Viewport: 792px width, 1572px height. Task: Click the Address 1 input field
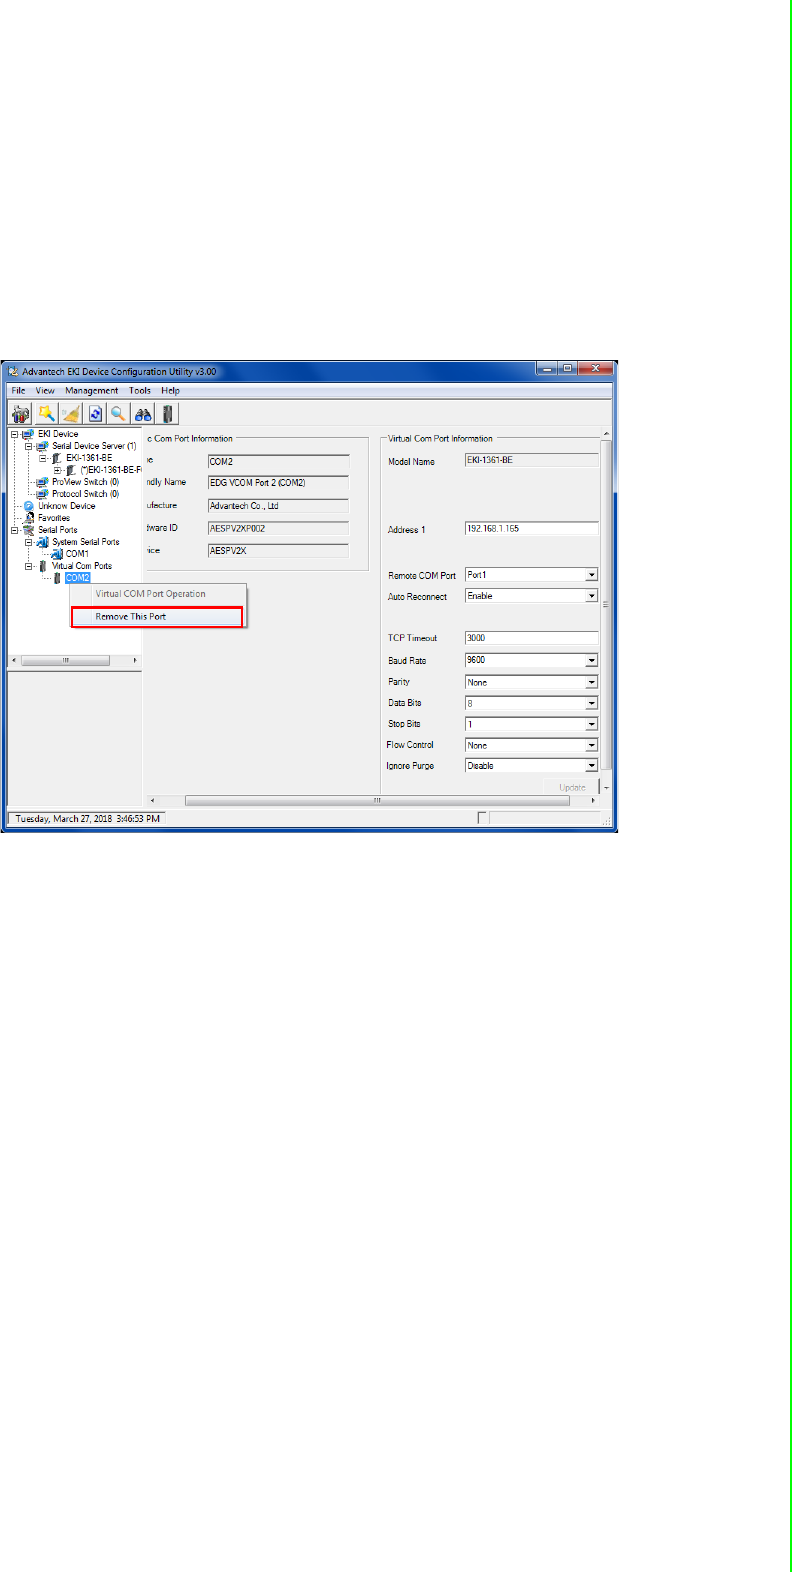tap(532, 529)
